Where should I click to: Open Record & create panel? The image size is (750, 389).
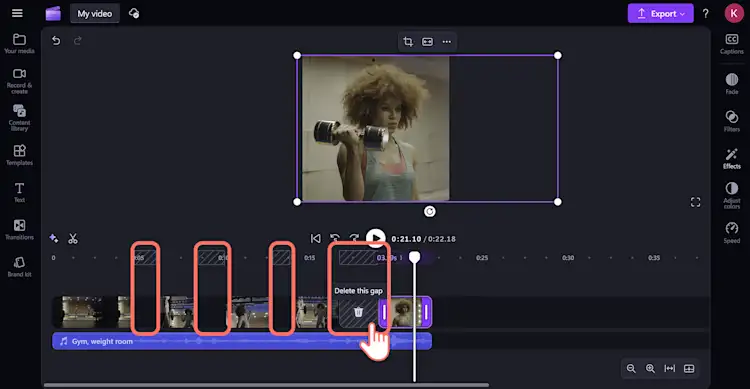click(x=19, y=81)
